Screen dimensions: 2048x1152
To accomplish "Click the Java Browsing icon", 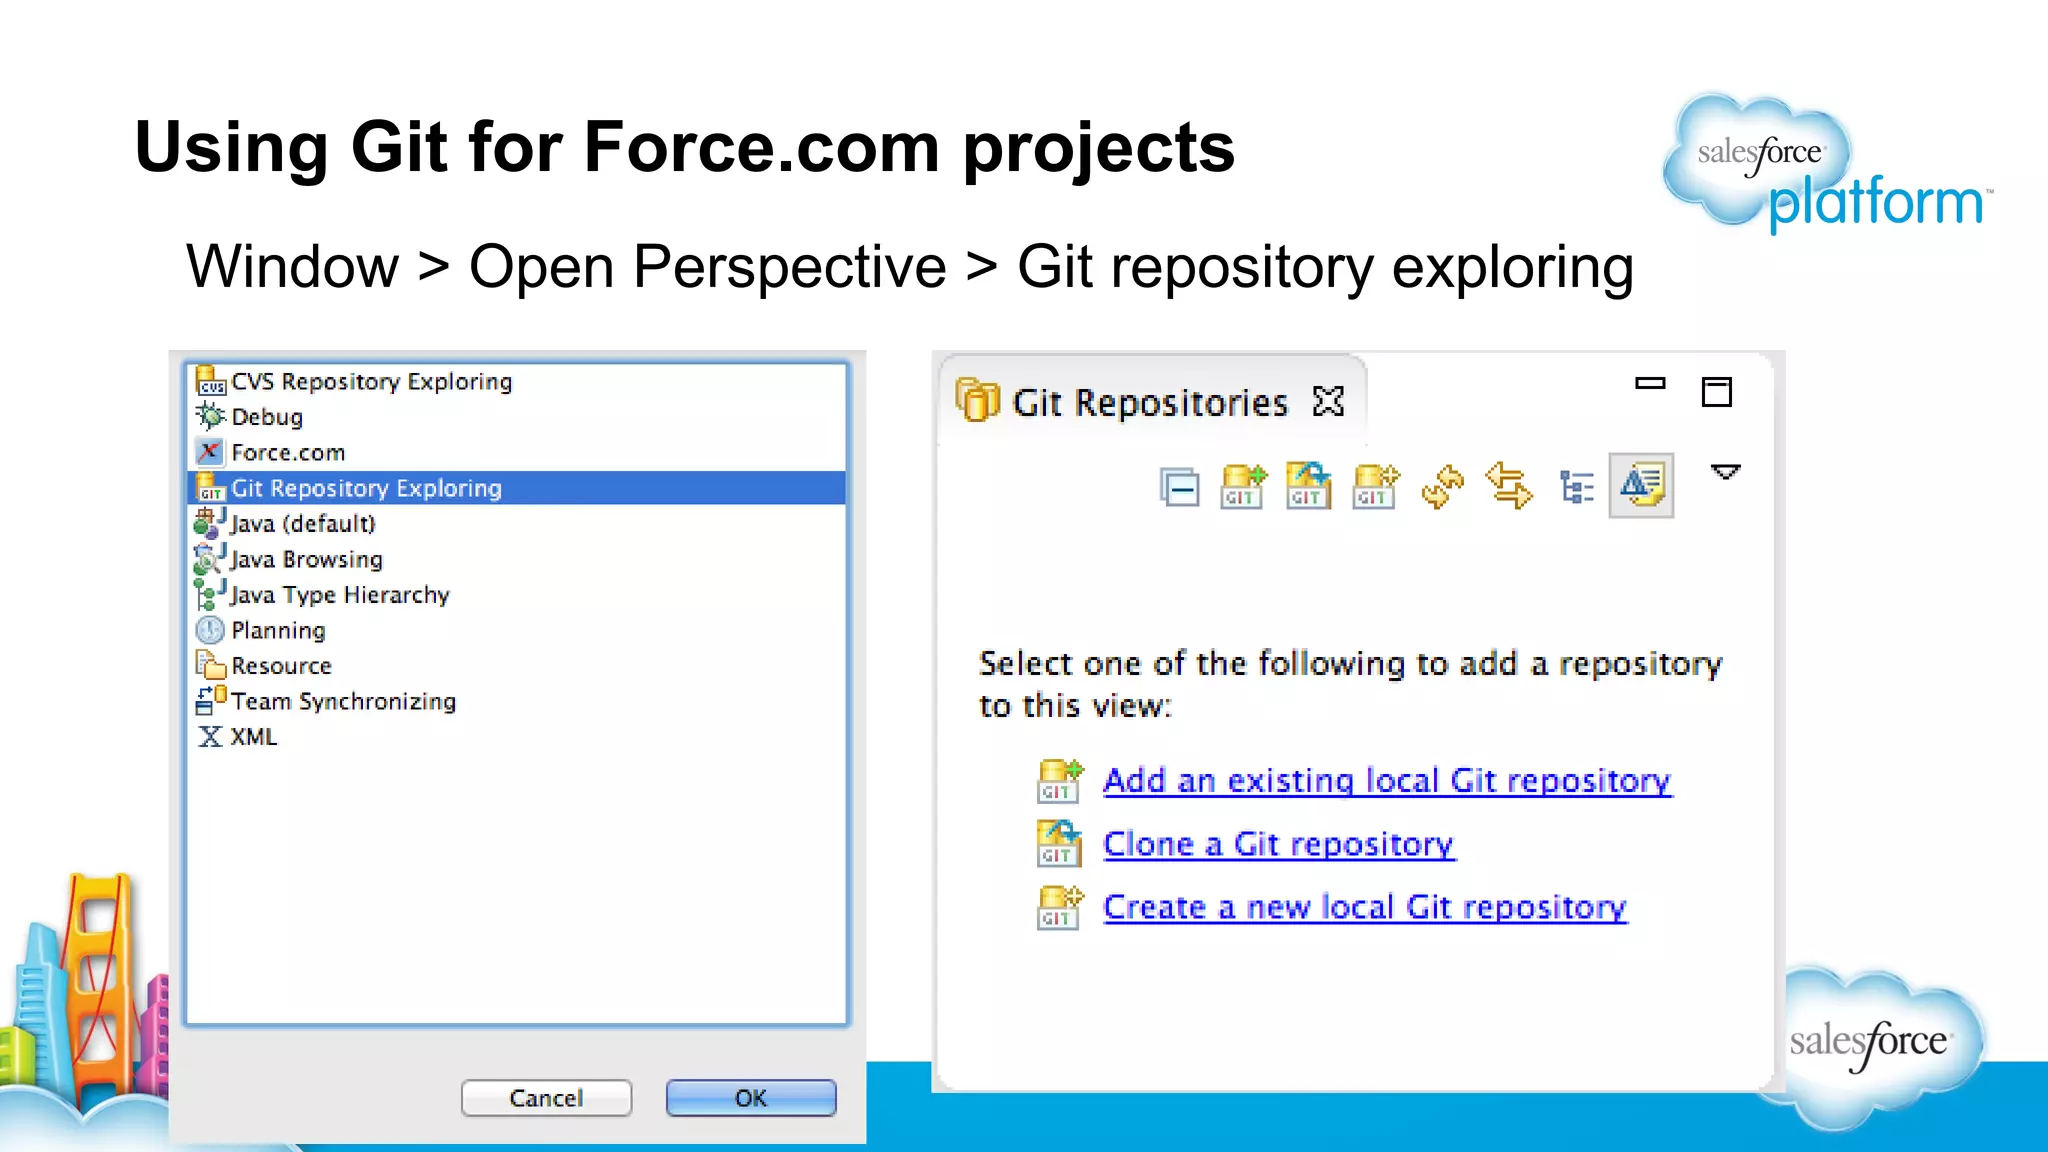I will pyautogui.click(x=210, y=559).
